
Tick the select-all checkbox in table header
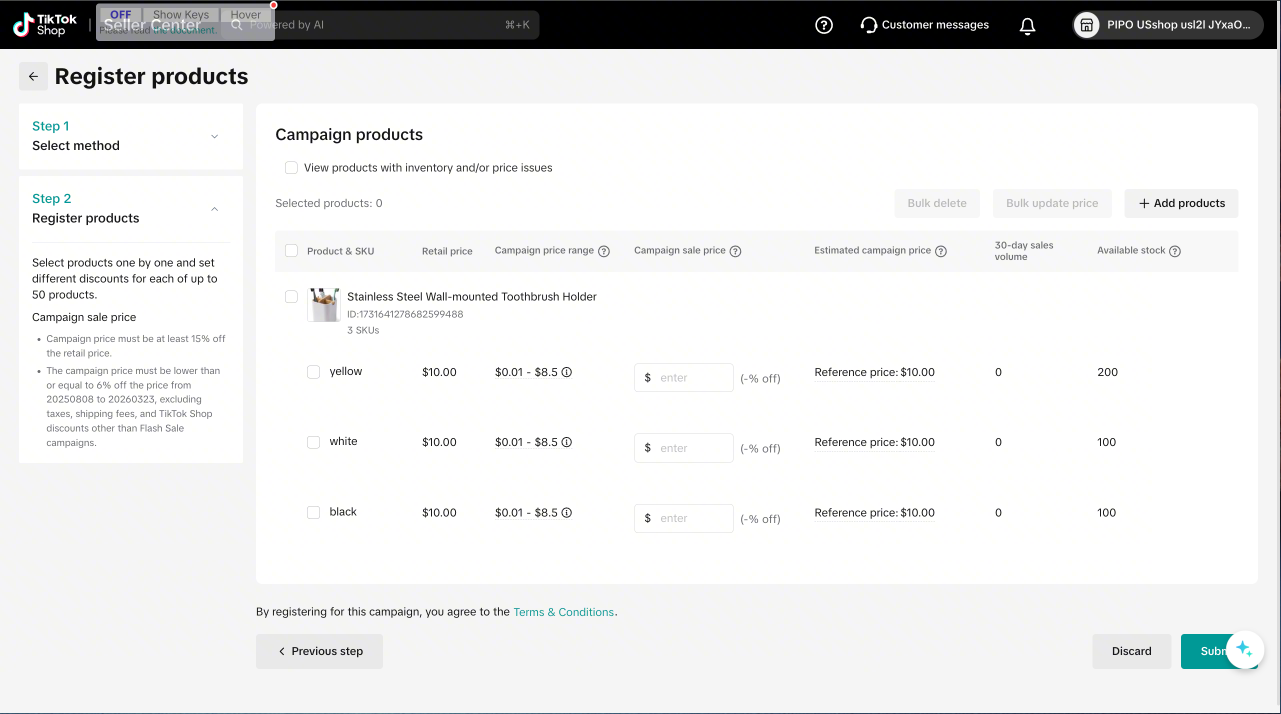click(291, 251)
